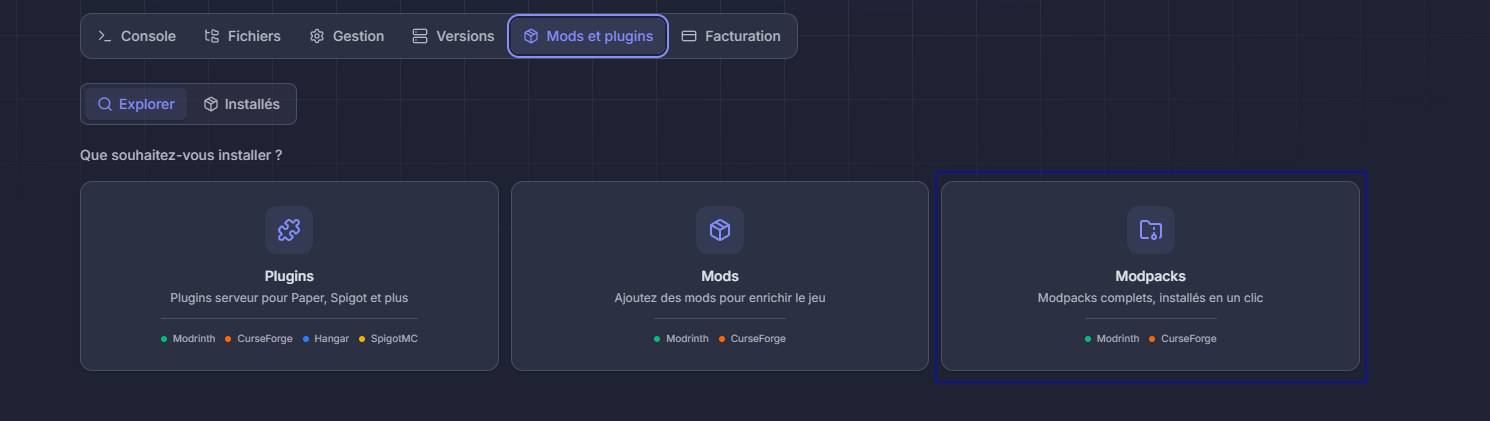Click CurseForge label in Plugins card
Viewport: 1490px width, 421px height.
265,339
